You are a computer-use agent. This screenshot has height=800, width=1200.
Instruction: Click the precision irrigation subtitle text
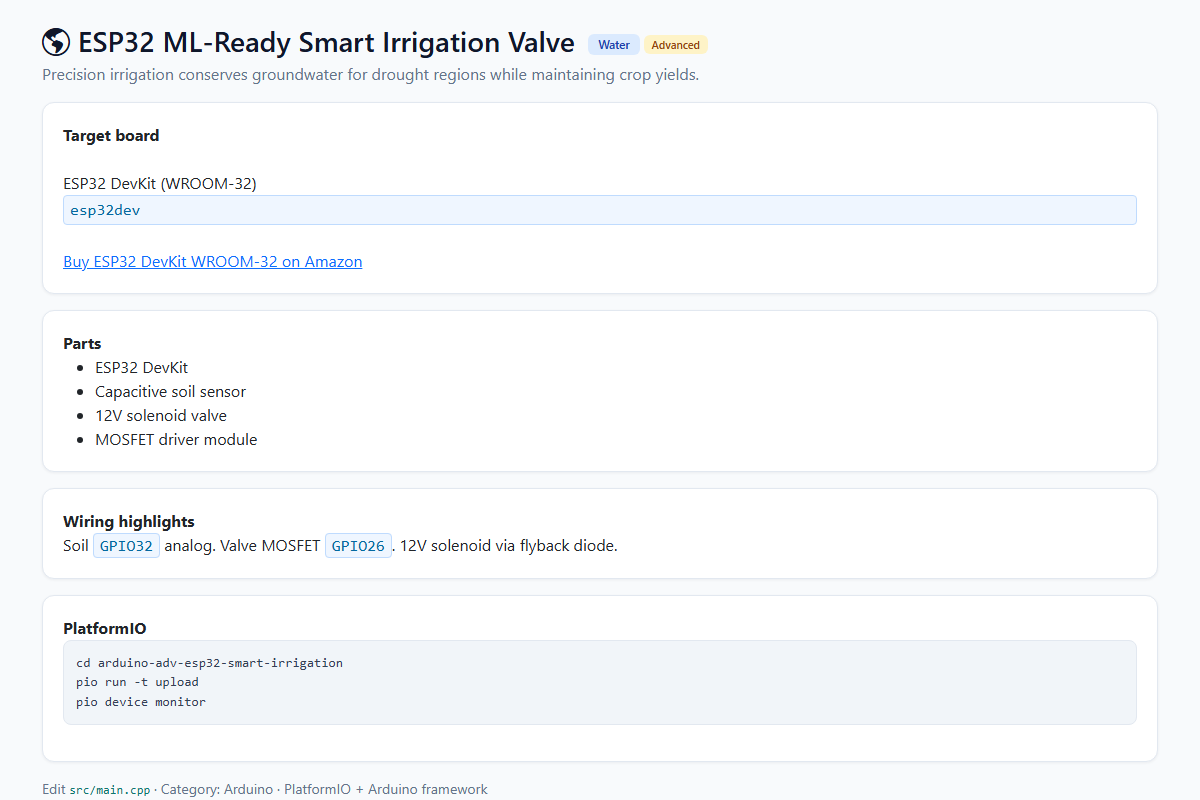[370, 75]
